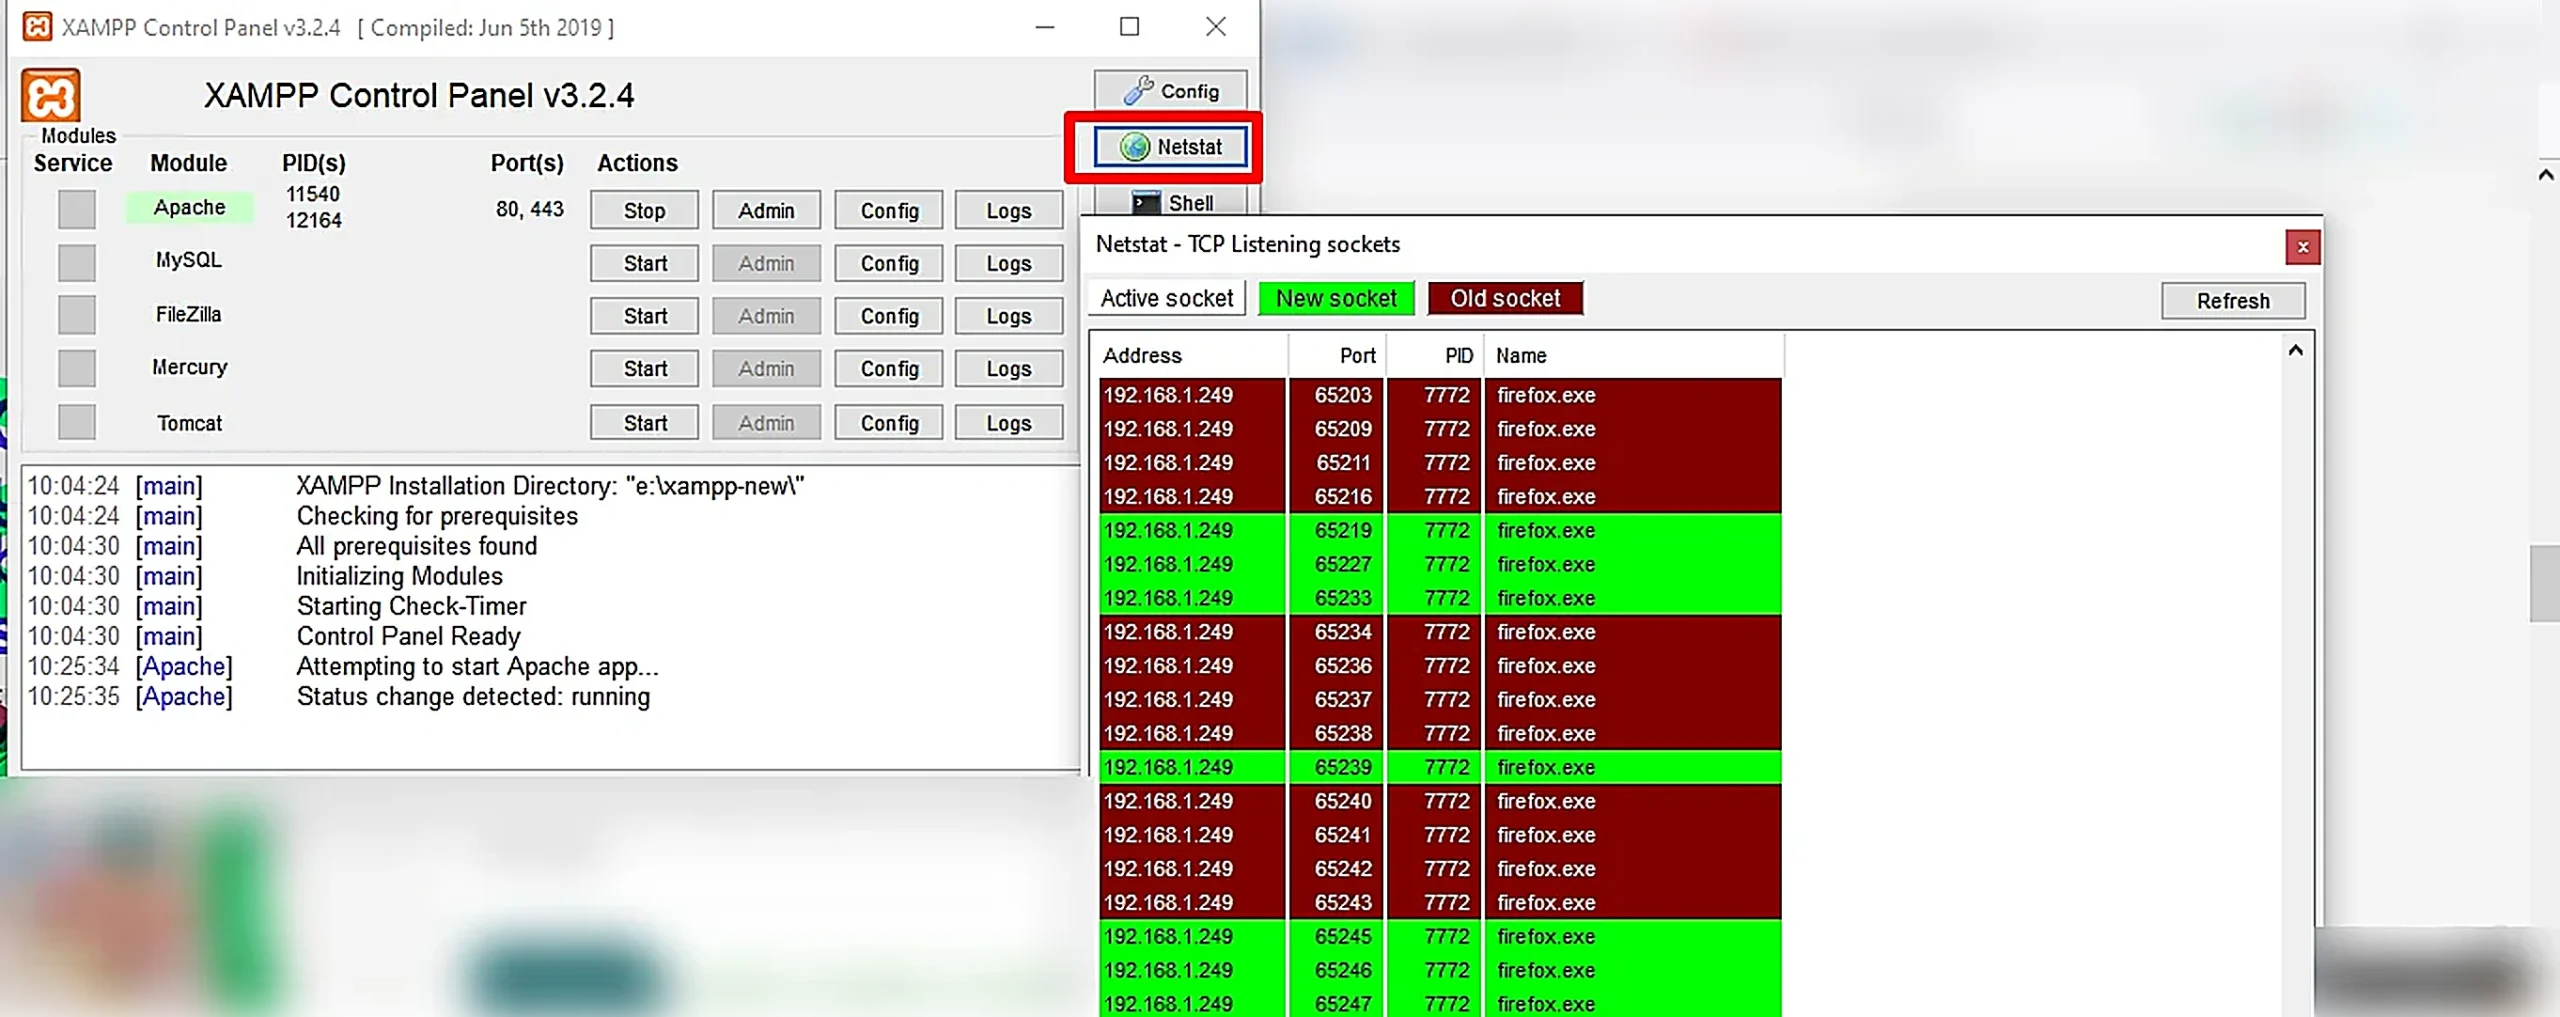Click the XAMPP logo in the control panel header
This screenshot has height=1017, width=2560.
click(x=50, y=96)
